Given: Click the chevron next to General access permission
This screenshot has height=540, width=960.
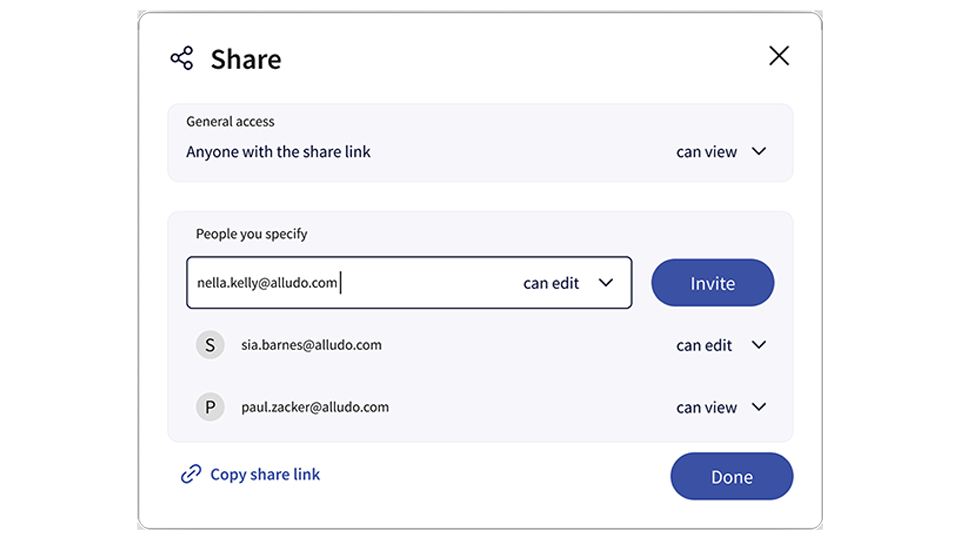Looking at the screenshot, I should (x=759, y=152).
